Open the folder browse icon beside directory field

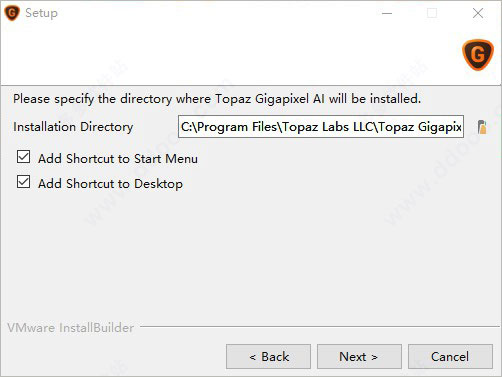tap(482, 127)
